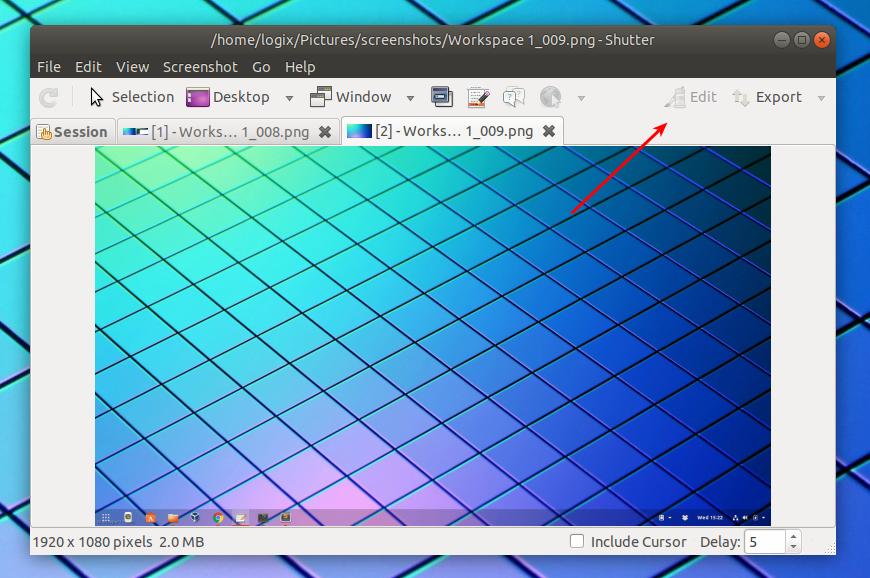870x578 pixels.
Task: Select the Selection capture tool
Action: tap(135, 97)
